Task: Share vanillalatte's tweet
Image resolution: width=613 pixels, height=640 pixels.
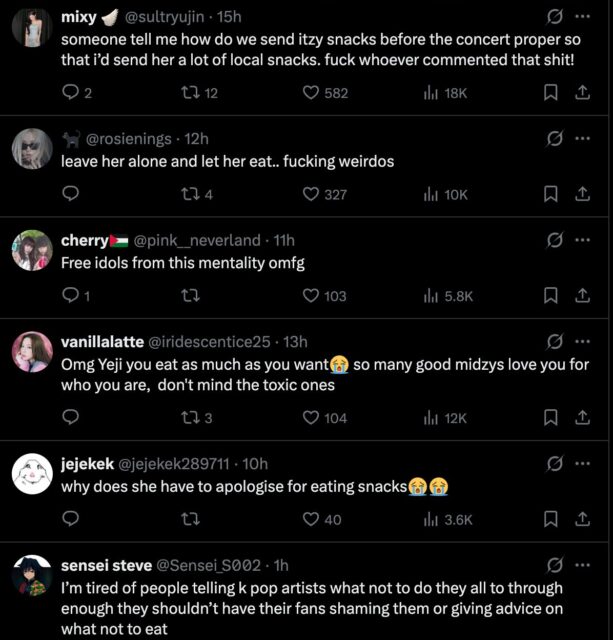Action: point(583,417)
